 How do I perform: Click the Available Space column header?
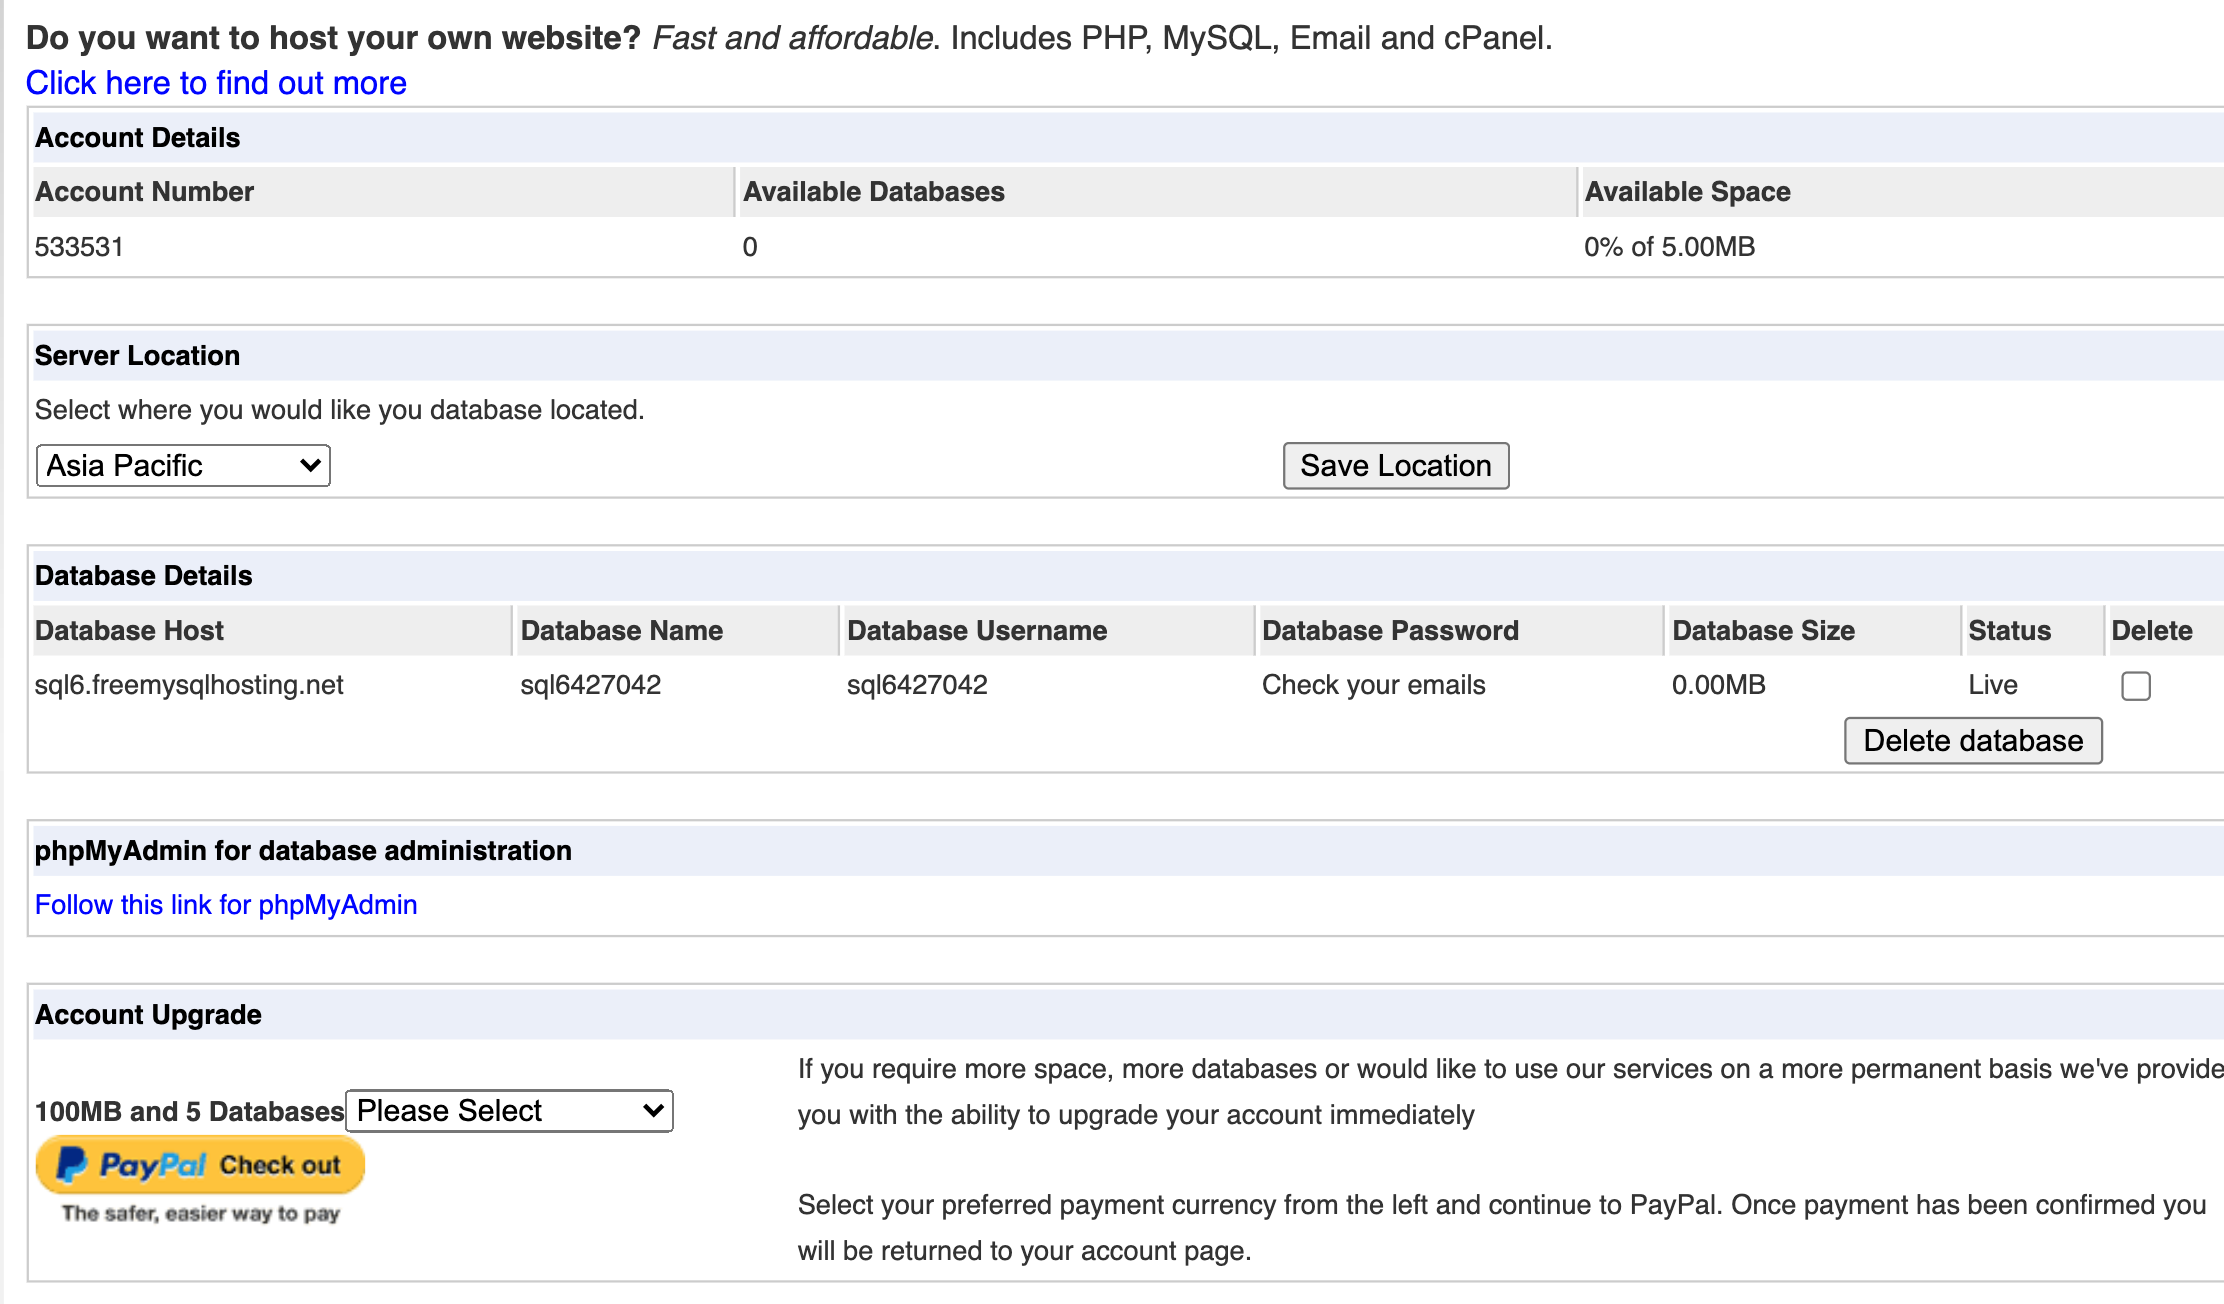click(1687, 192)
